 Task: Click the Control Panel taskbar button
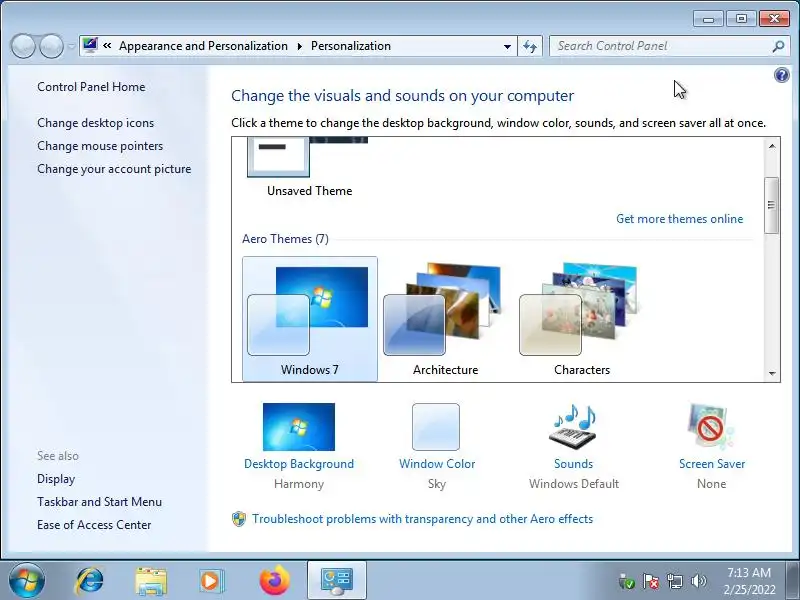337,581
